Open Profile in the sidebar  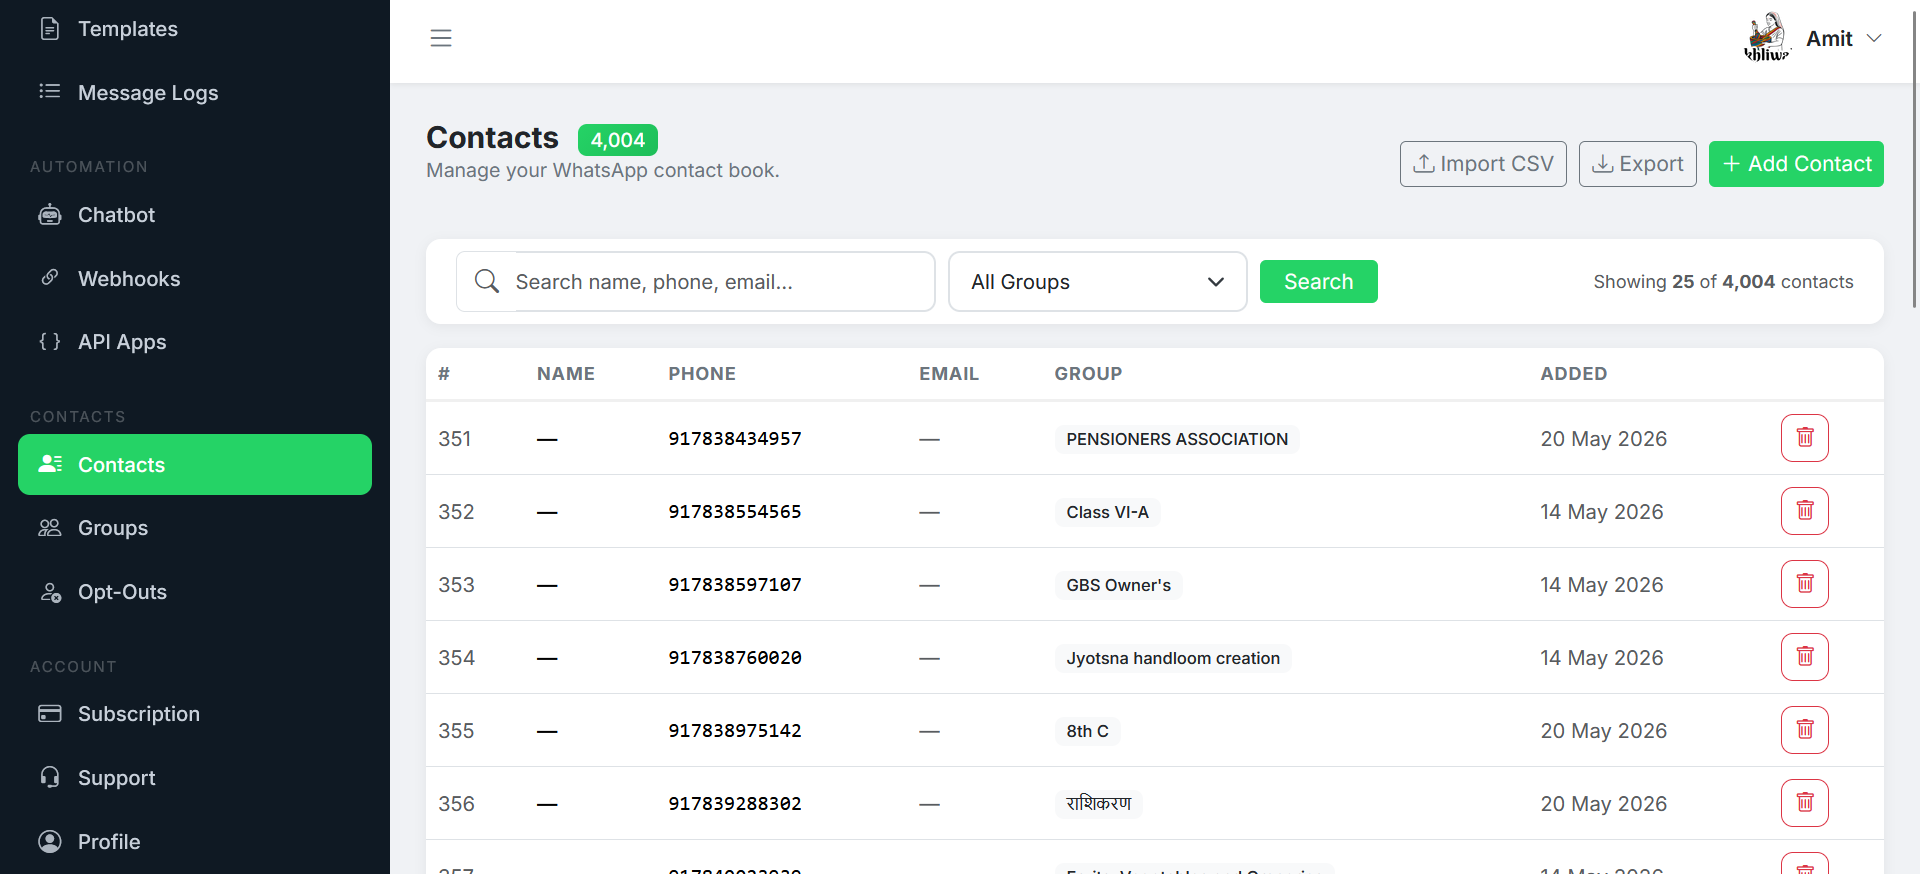pos(195,842)
